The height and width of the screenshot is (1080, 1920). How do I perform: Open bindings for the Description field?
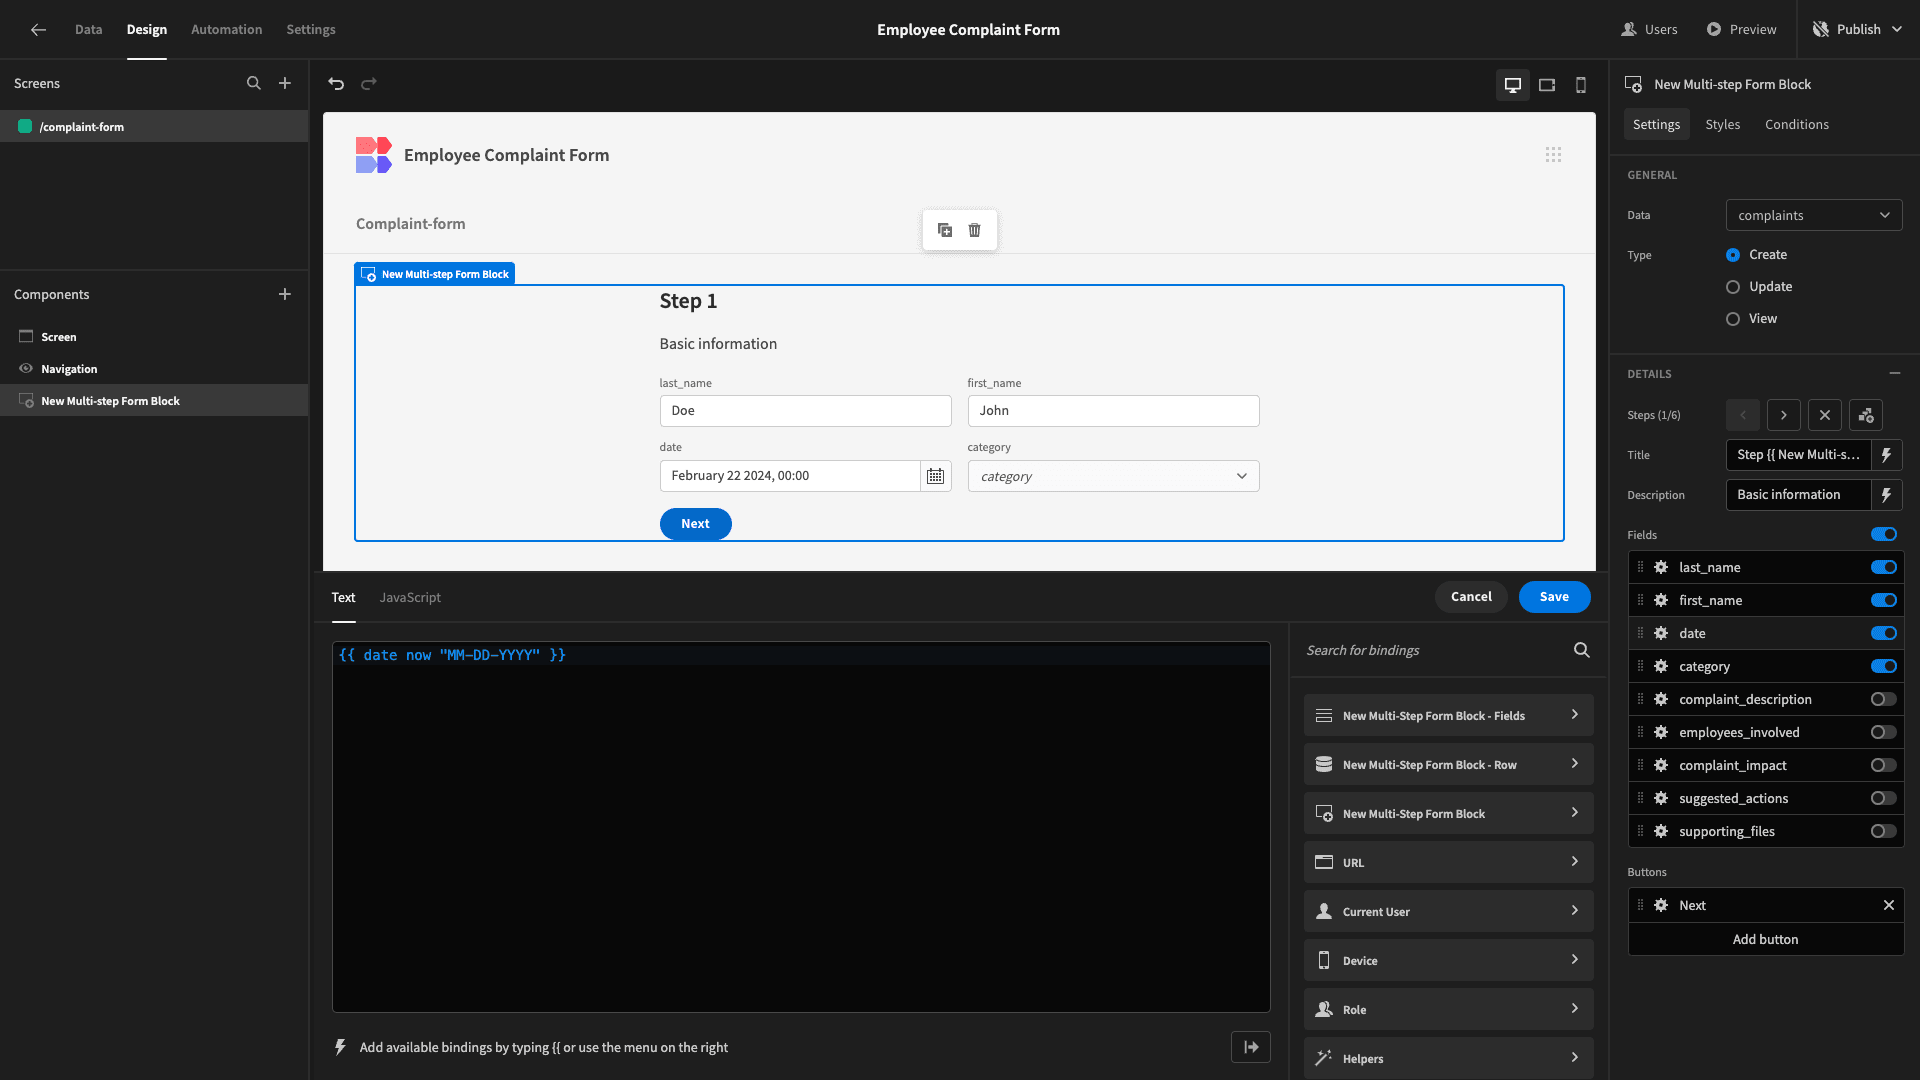(1886, 495)
